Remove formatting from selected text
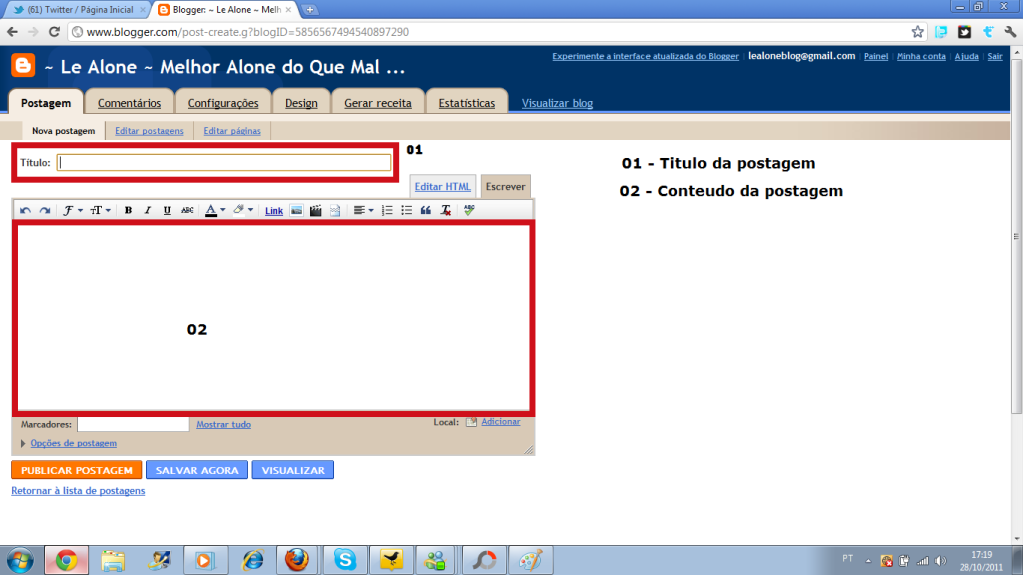1023x575 pixels. click(445, 211)
